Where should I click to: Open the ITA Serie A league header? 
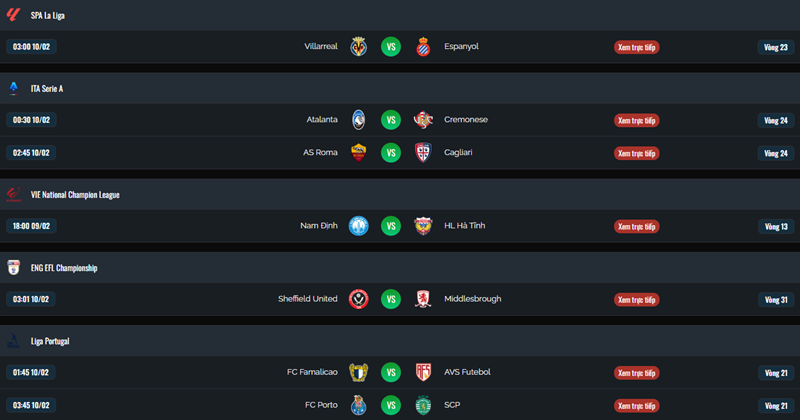point(47,89)
